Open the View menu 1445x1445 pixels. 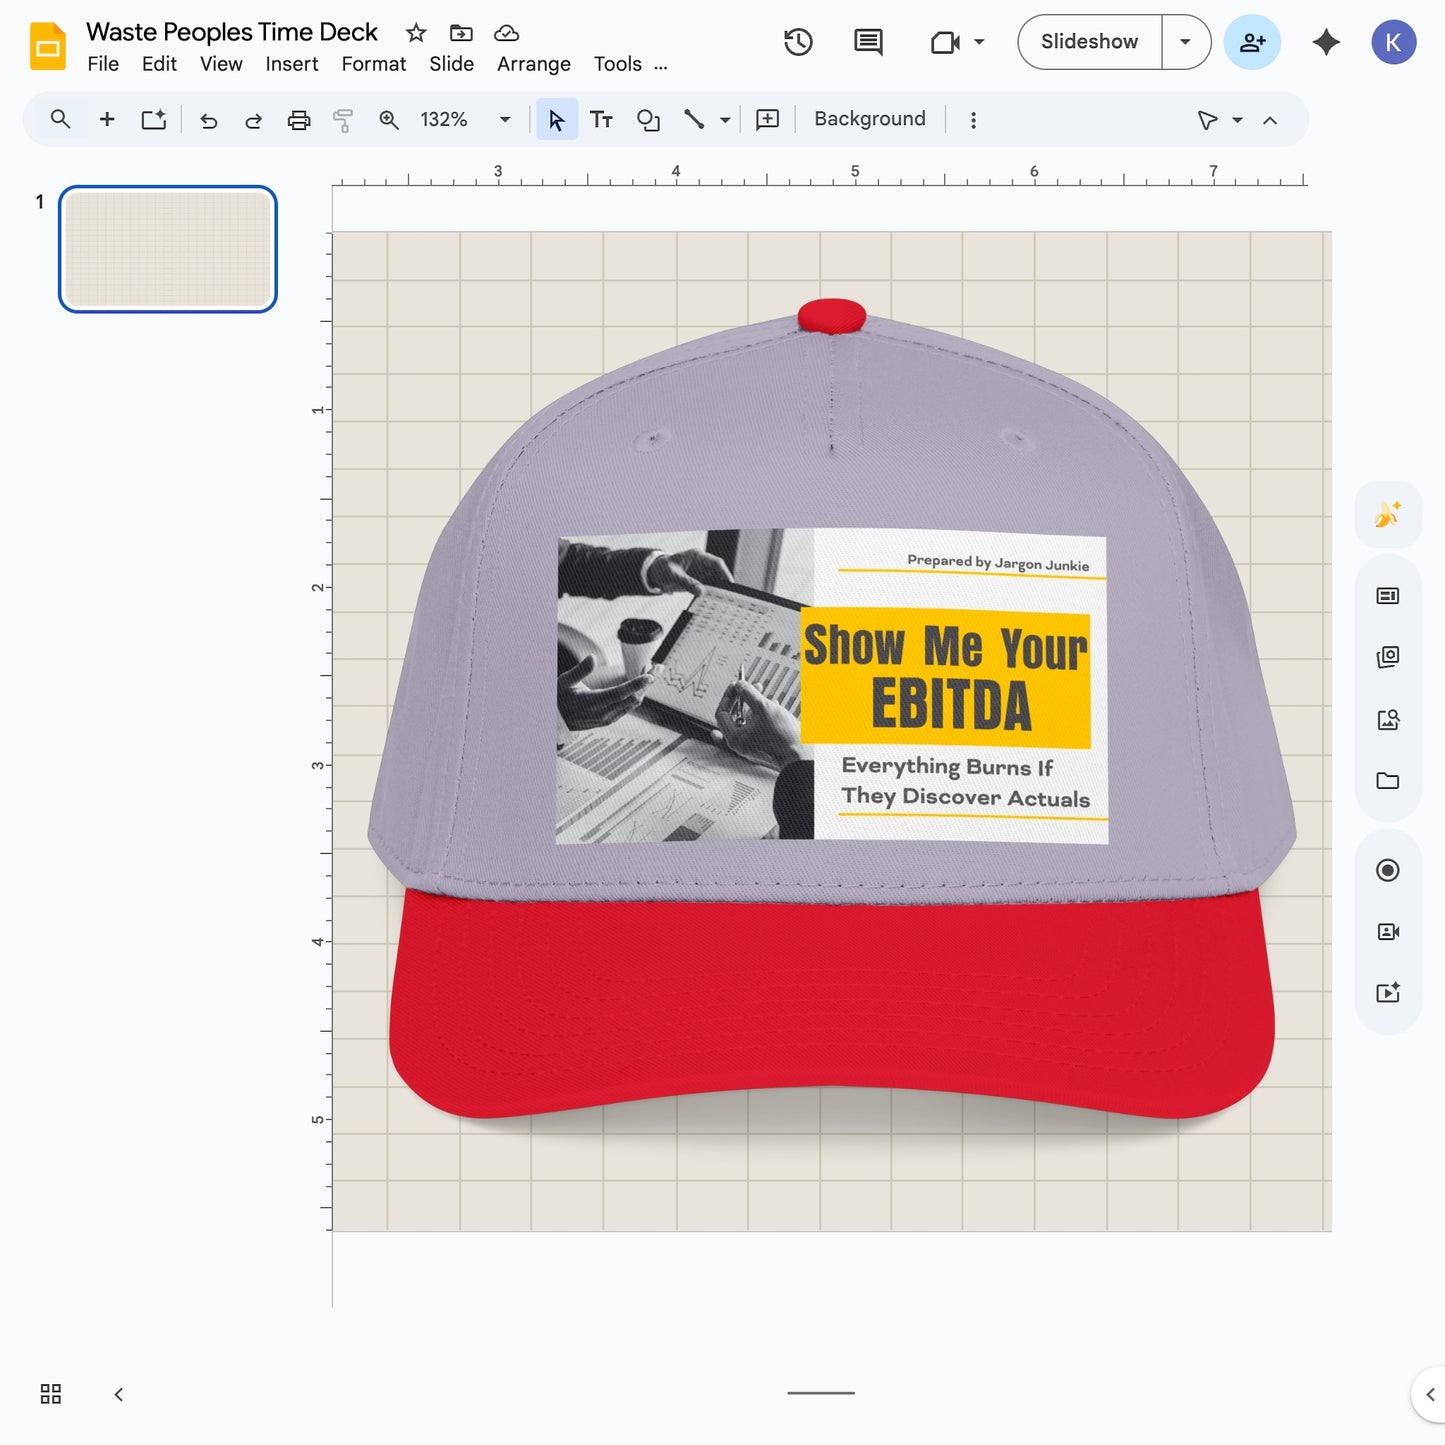[221, 64]
